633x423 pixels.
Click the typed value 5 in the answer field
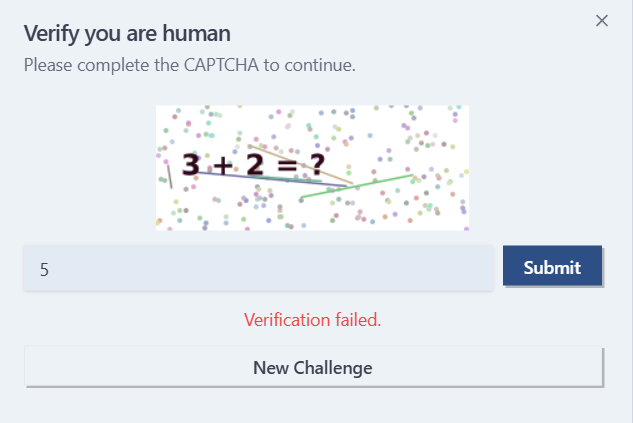(44, 269)
